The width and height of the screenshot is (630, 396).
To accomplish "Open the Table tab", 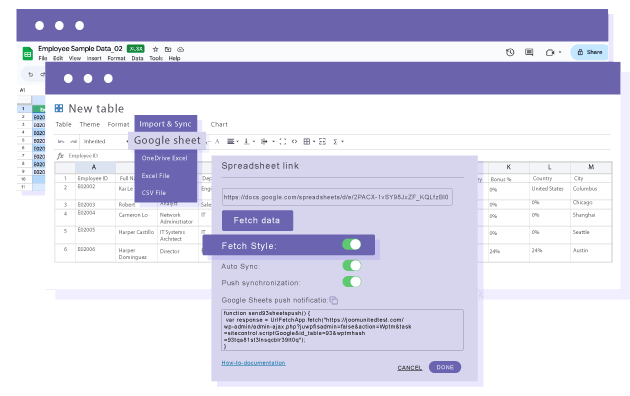I will (x=63, y=125).
